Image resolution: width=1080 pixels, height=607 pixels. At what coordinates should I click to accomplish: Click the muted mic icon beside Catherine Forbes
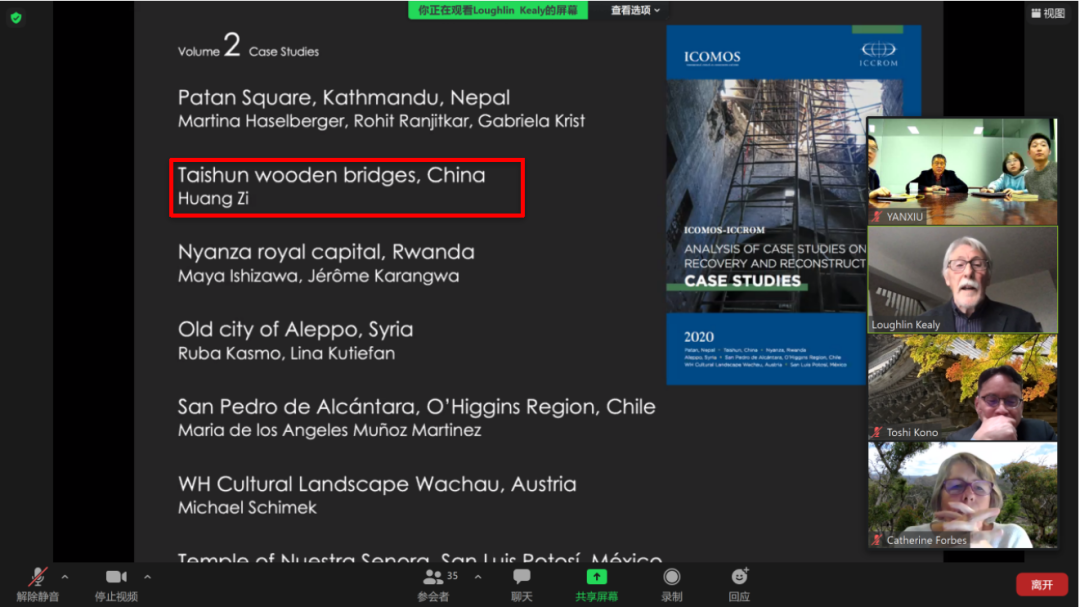tap(877, 540)
